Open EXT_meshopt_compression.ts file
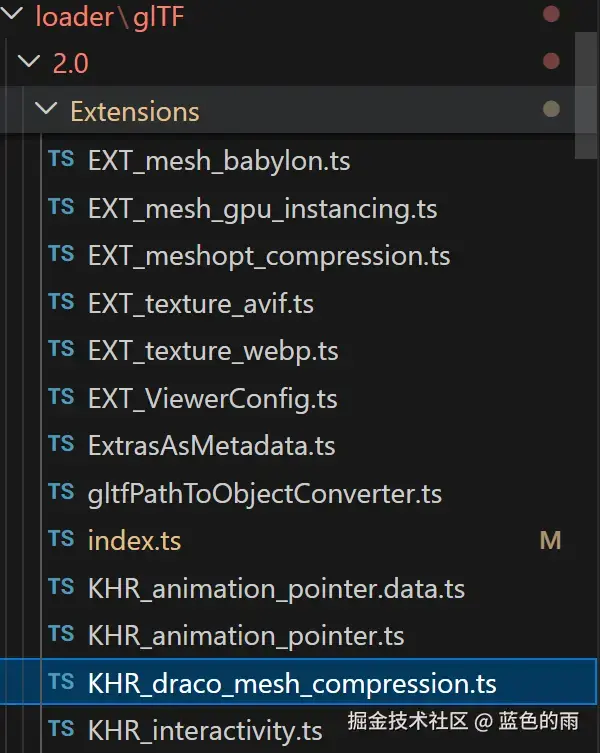 [269, 256]
